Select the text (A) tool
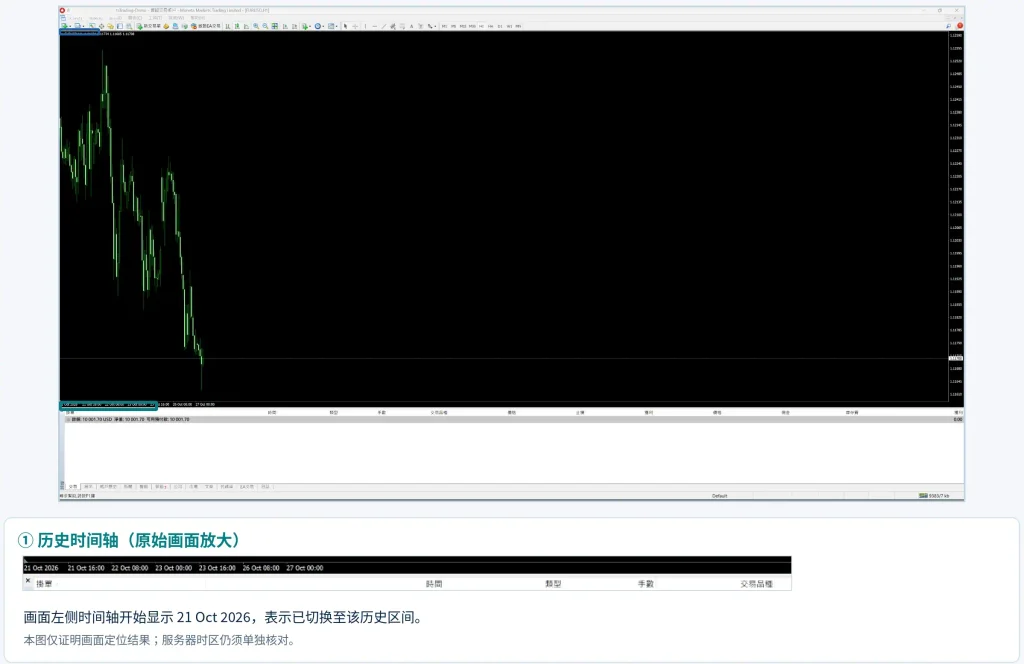1024x664 pixels. click(x=411, y=26)
